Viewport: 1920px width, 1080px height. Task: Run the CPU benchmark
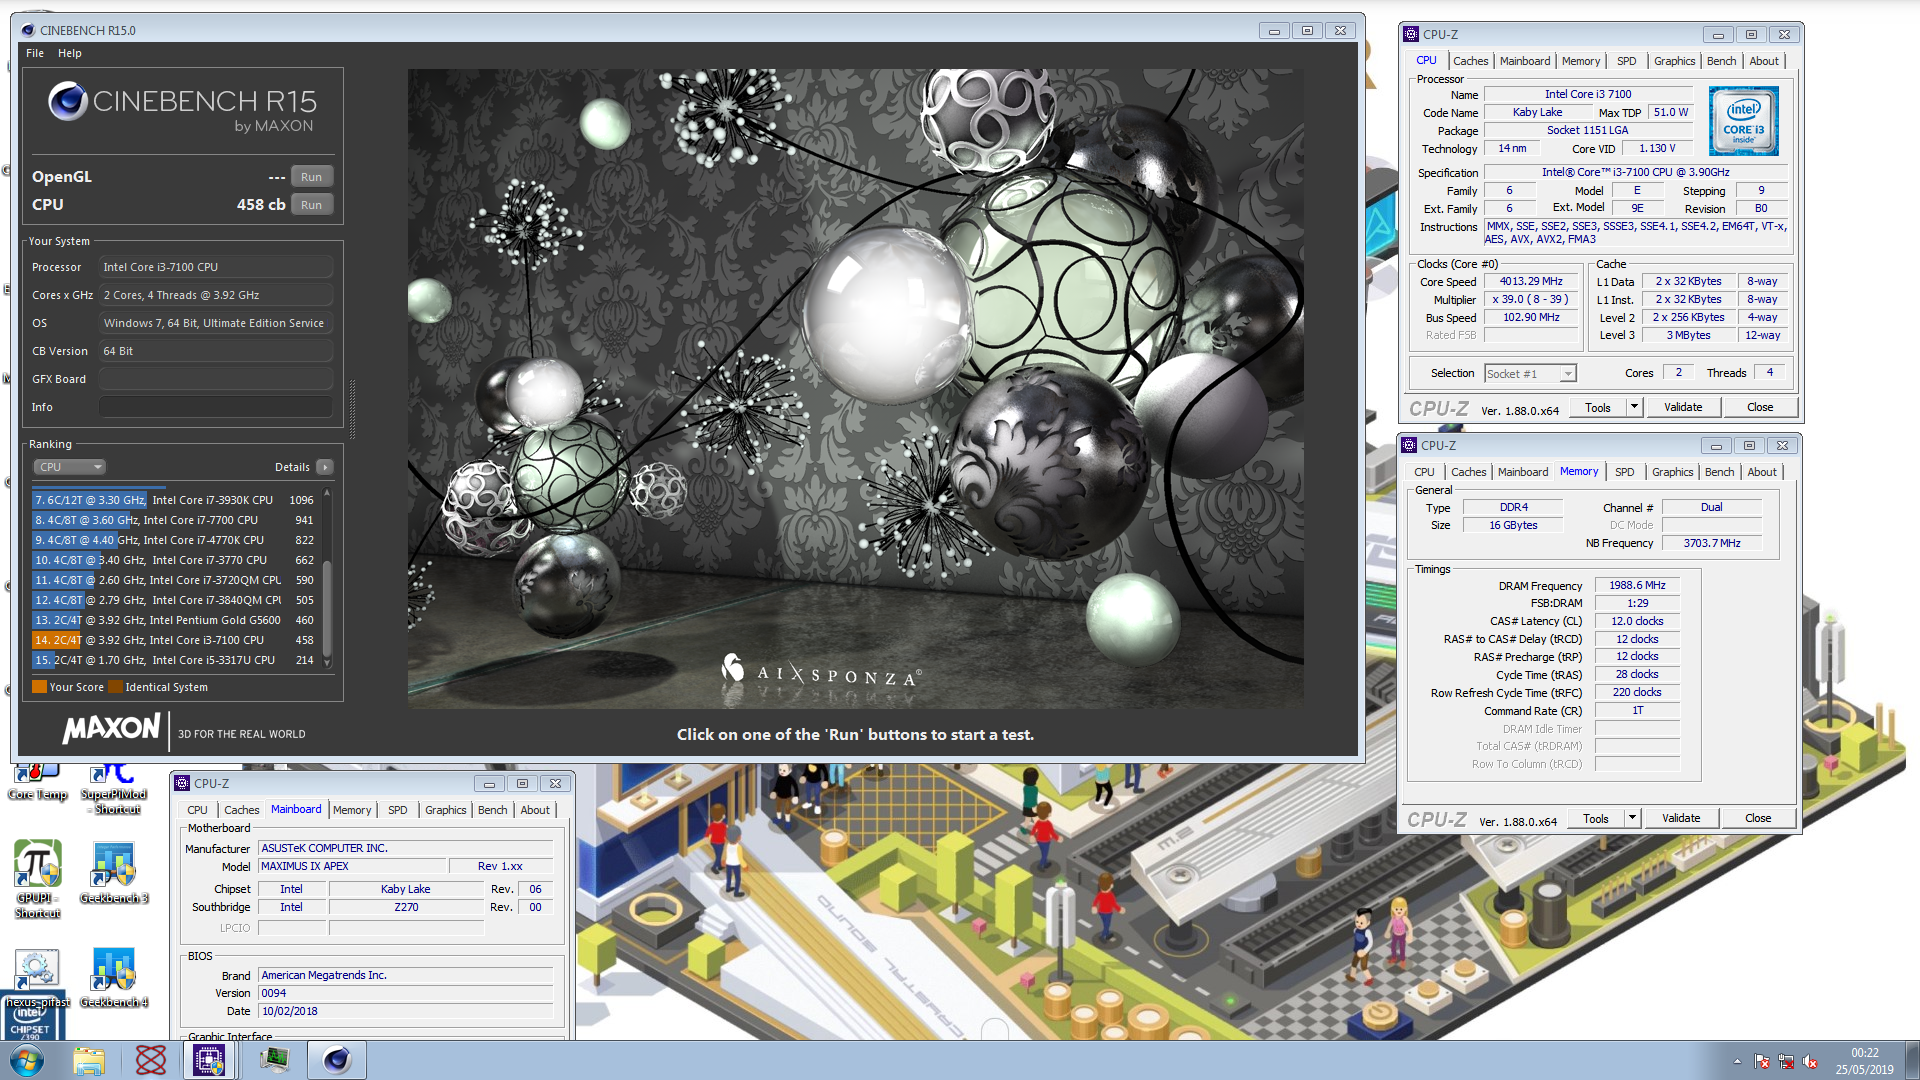click(x=312, y=205)
